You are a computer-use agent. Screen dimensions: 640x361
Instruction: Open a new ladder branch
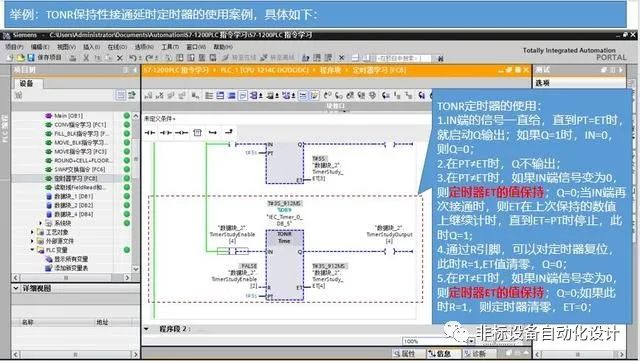pyautogui.click(x=213, y=132)
